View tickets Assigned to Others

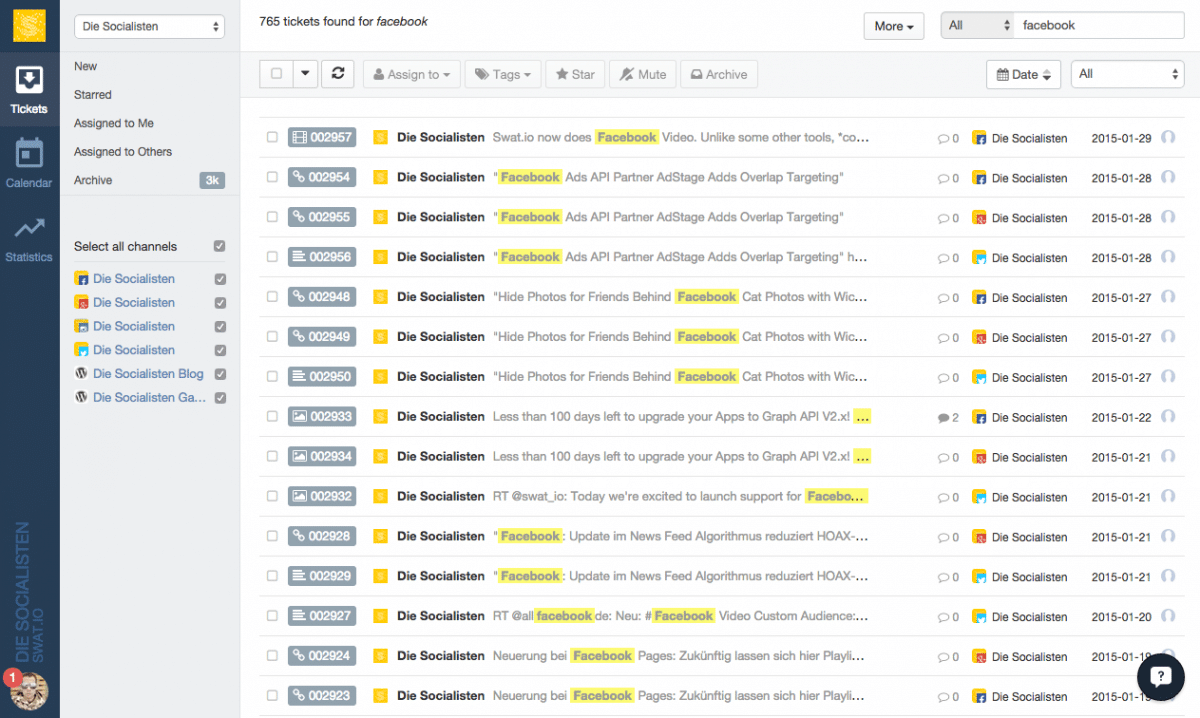click(x=123, y=152)
